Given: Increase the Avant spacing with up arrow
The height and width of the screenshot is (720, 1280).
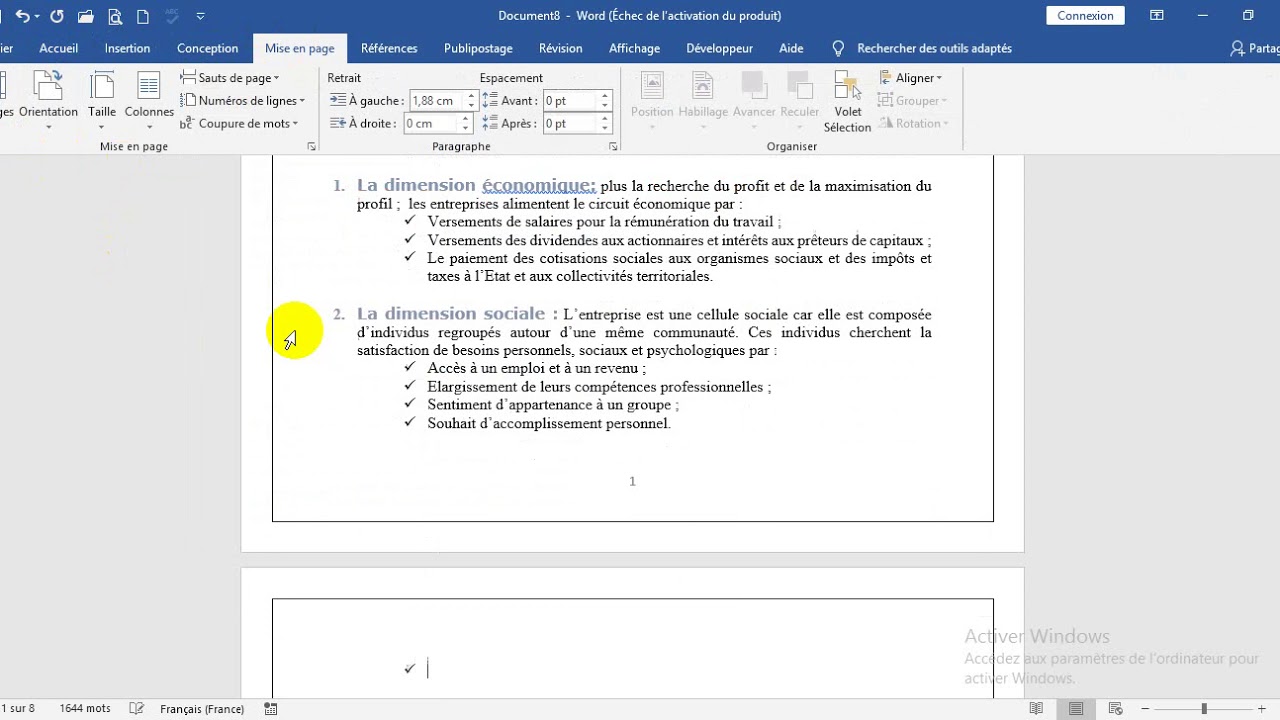Looking at the screenshot, I should [605, 96].
